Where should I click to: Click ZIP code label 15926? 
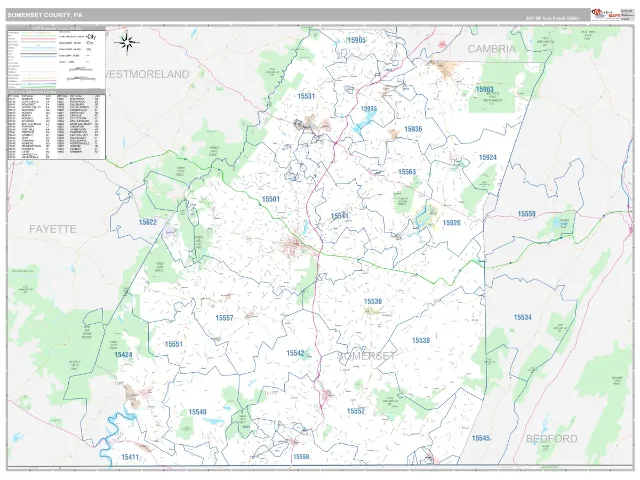point(451,223)
